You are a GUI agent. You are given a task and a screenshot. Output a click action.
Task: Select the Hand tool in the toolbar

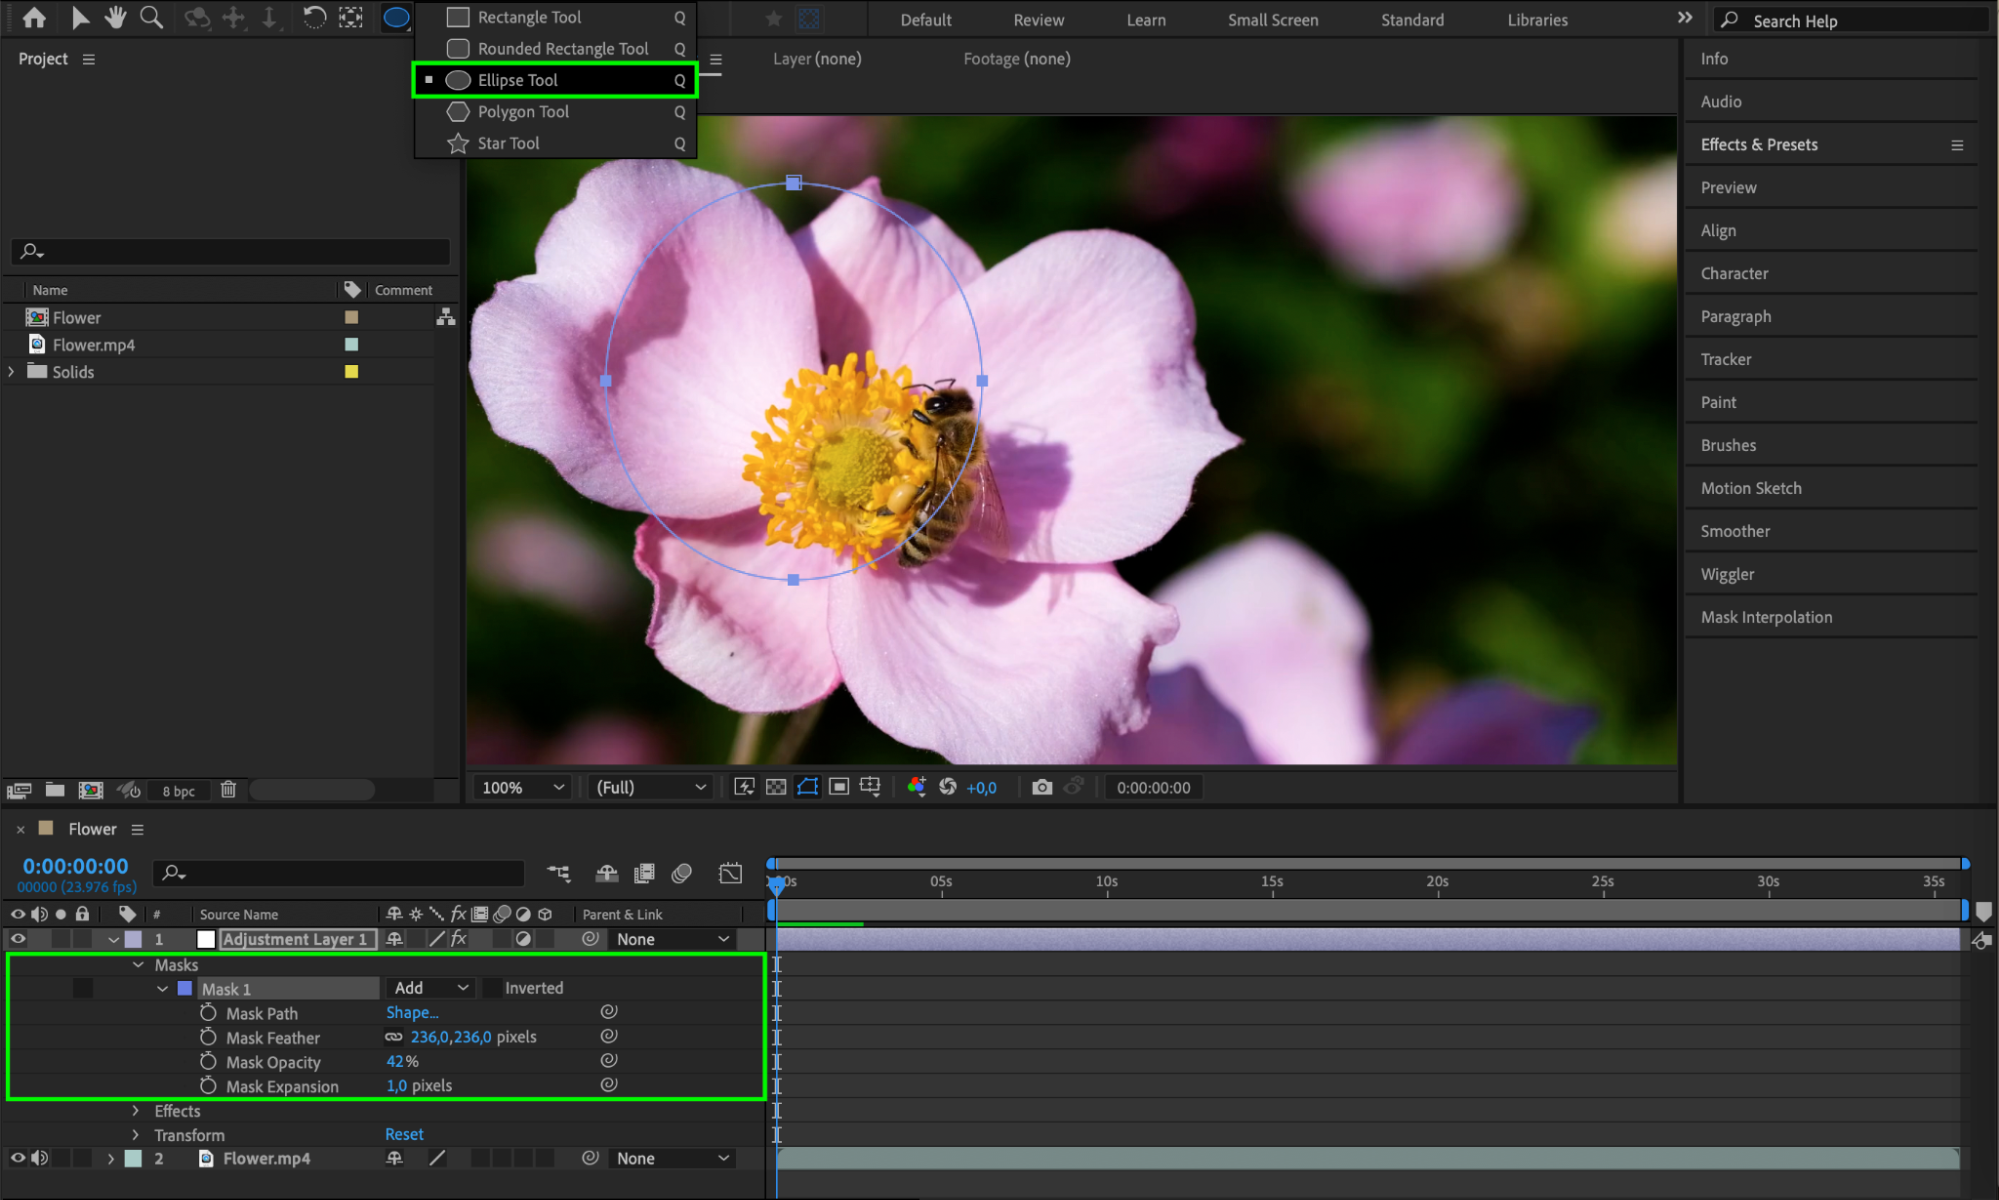point(116,17)
